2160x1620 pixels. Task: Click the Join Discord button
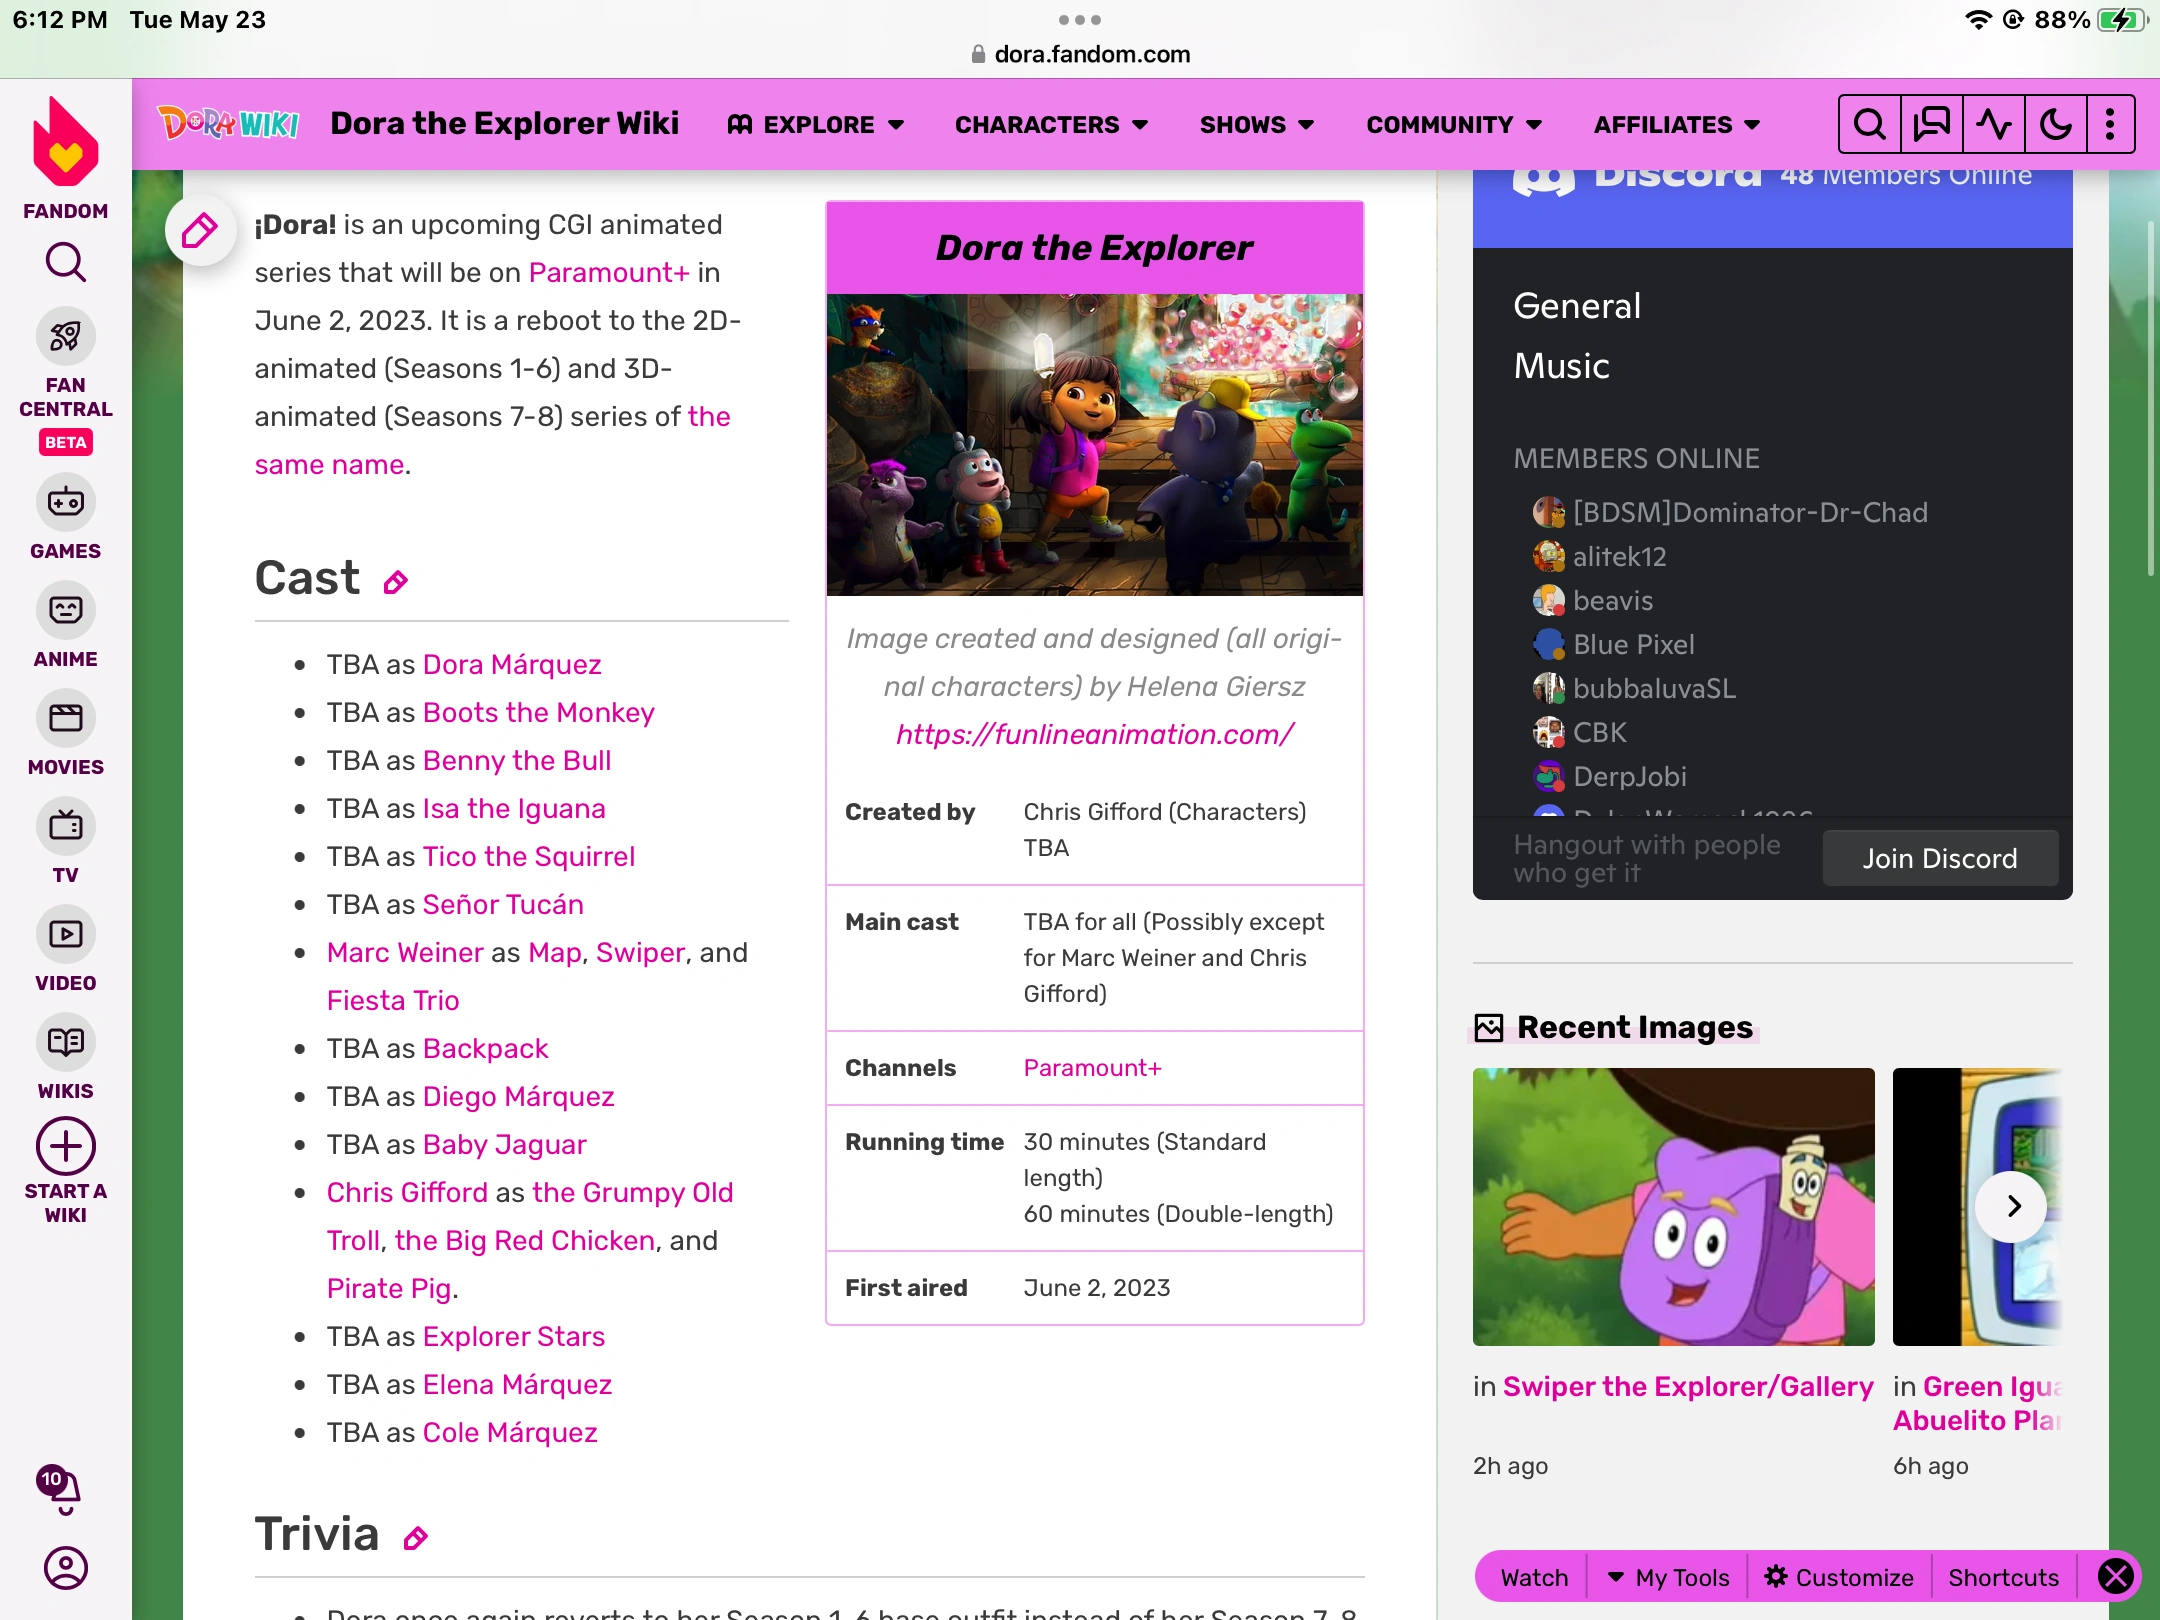click(x=1939, y=857)
